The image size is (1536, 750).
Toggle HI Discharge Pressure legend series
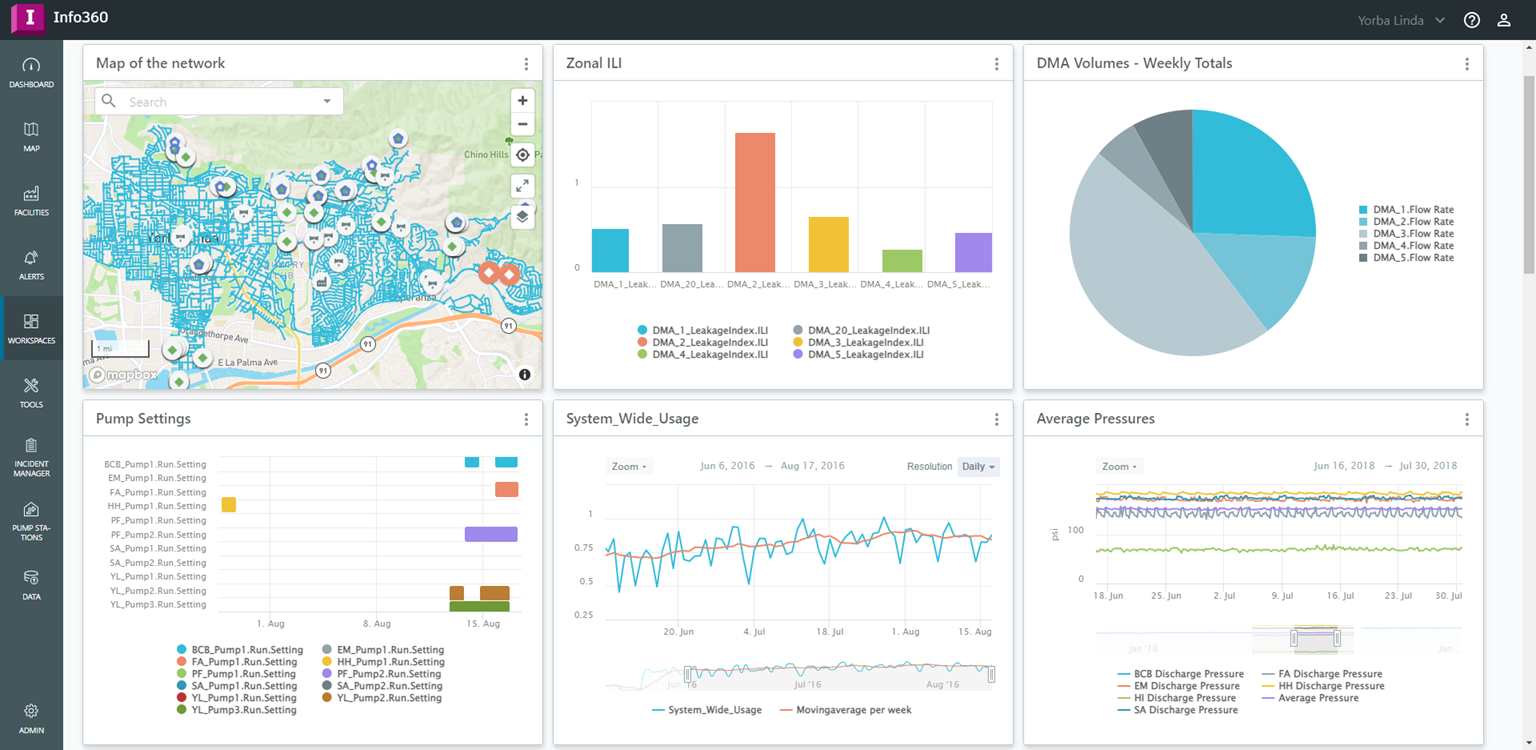point(1179,698)
